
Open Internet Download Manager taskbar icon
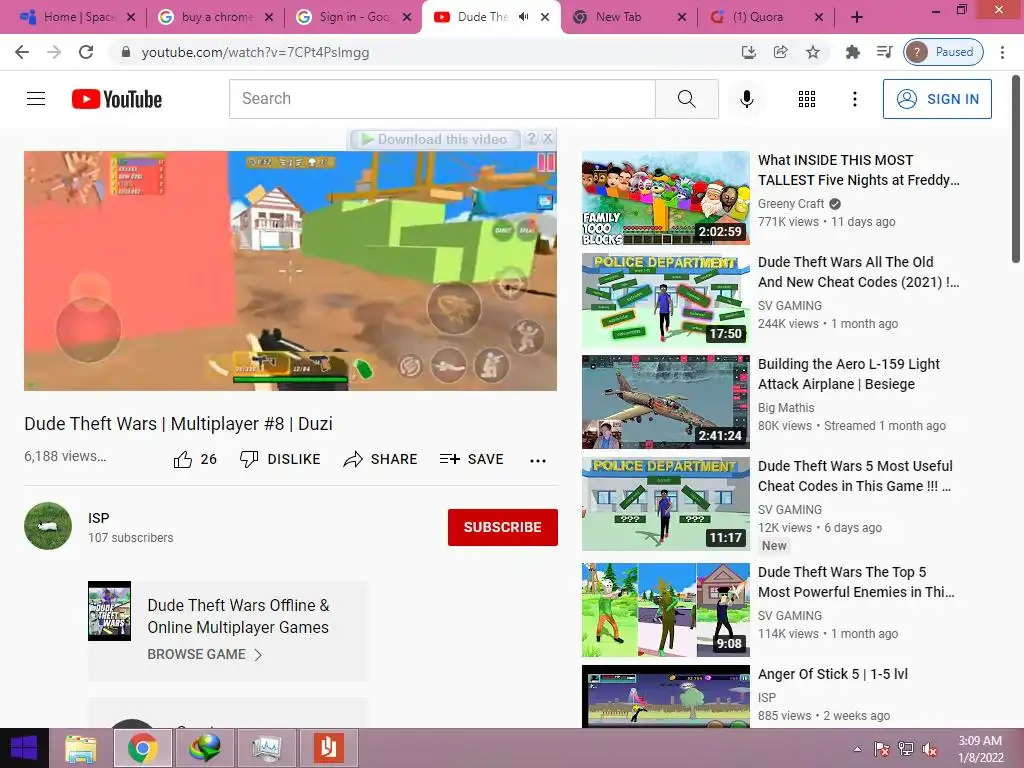pos(204,748)
